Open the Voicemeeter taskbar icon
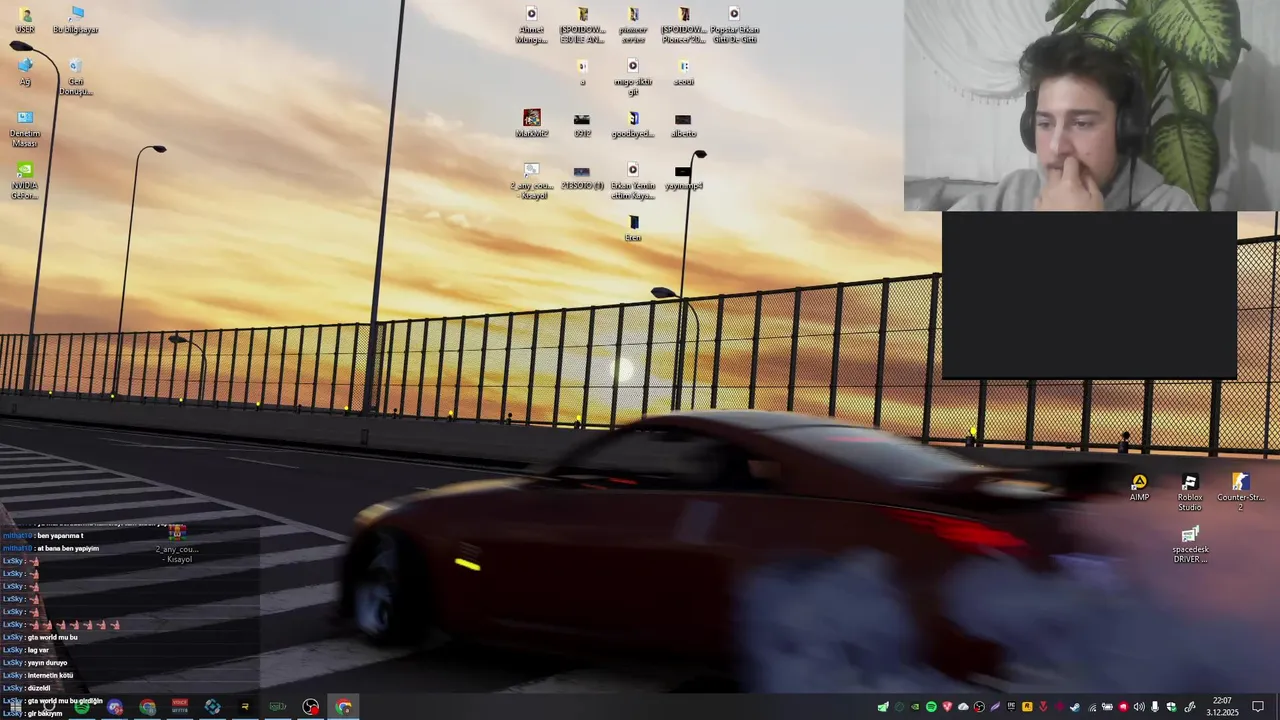The width and height of the screenshot is (1280, 720). (x=180, y=707)
